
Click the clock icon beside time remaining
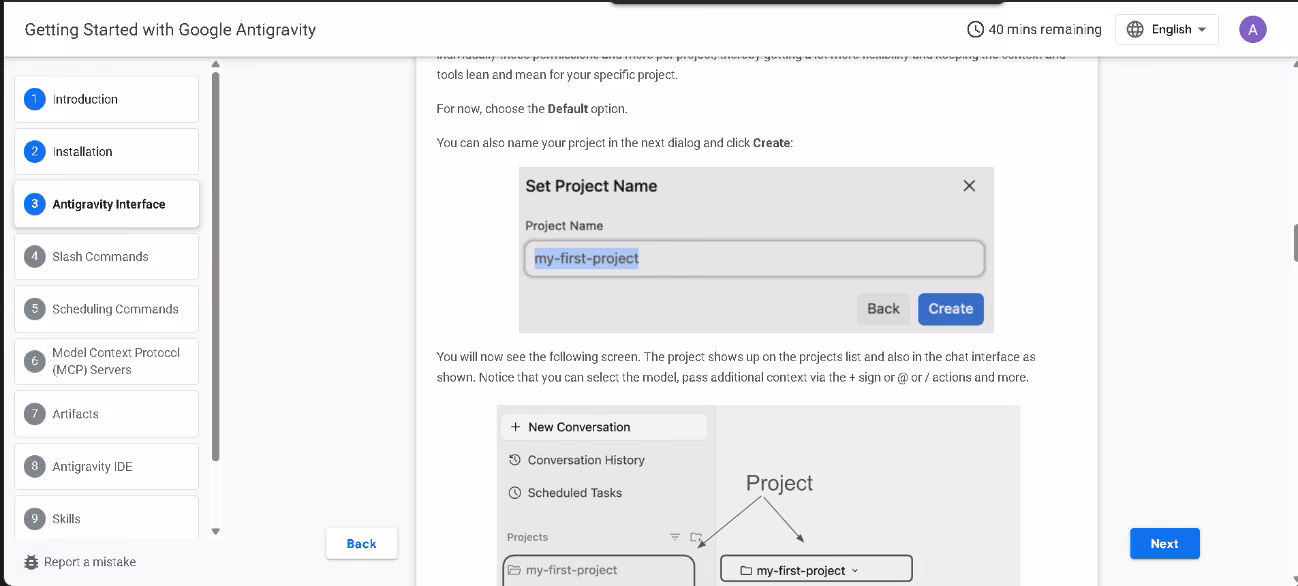975,29
